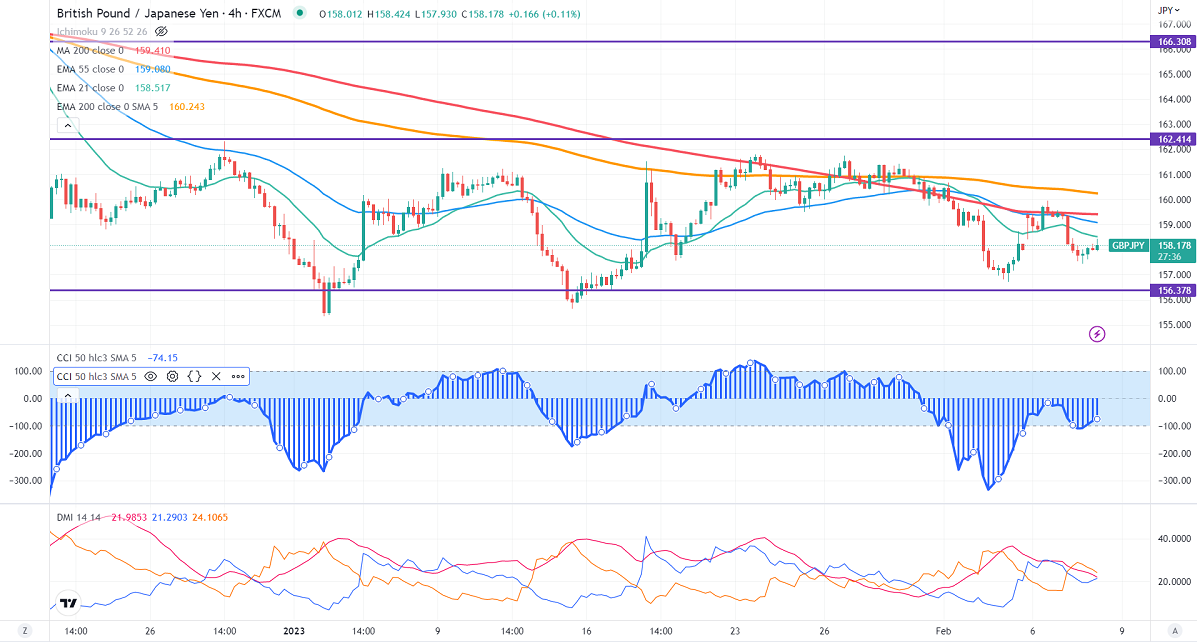Open CCI more options three-dot menu

pyautogui.click(x=238, y=377)
